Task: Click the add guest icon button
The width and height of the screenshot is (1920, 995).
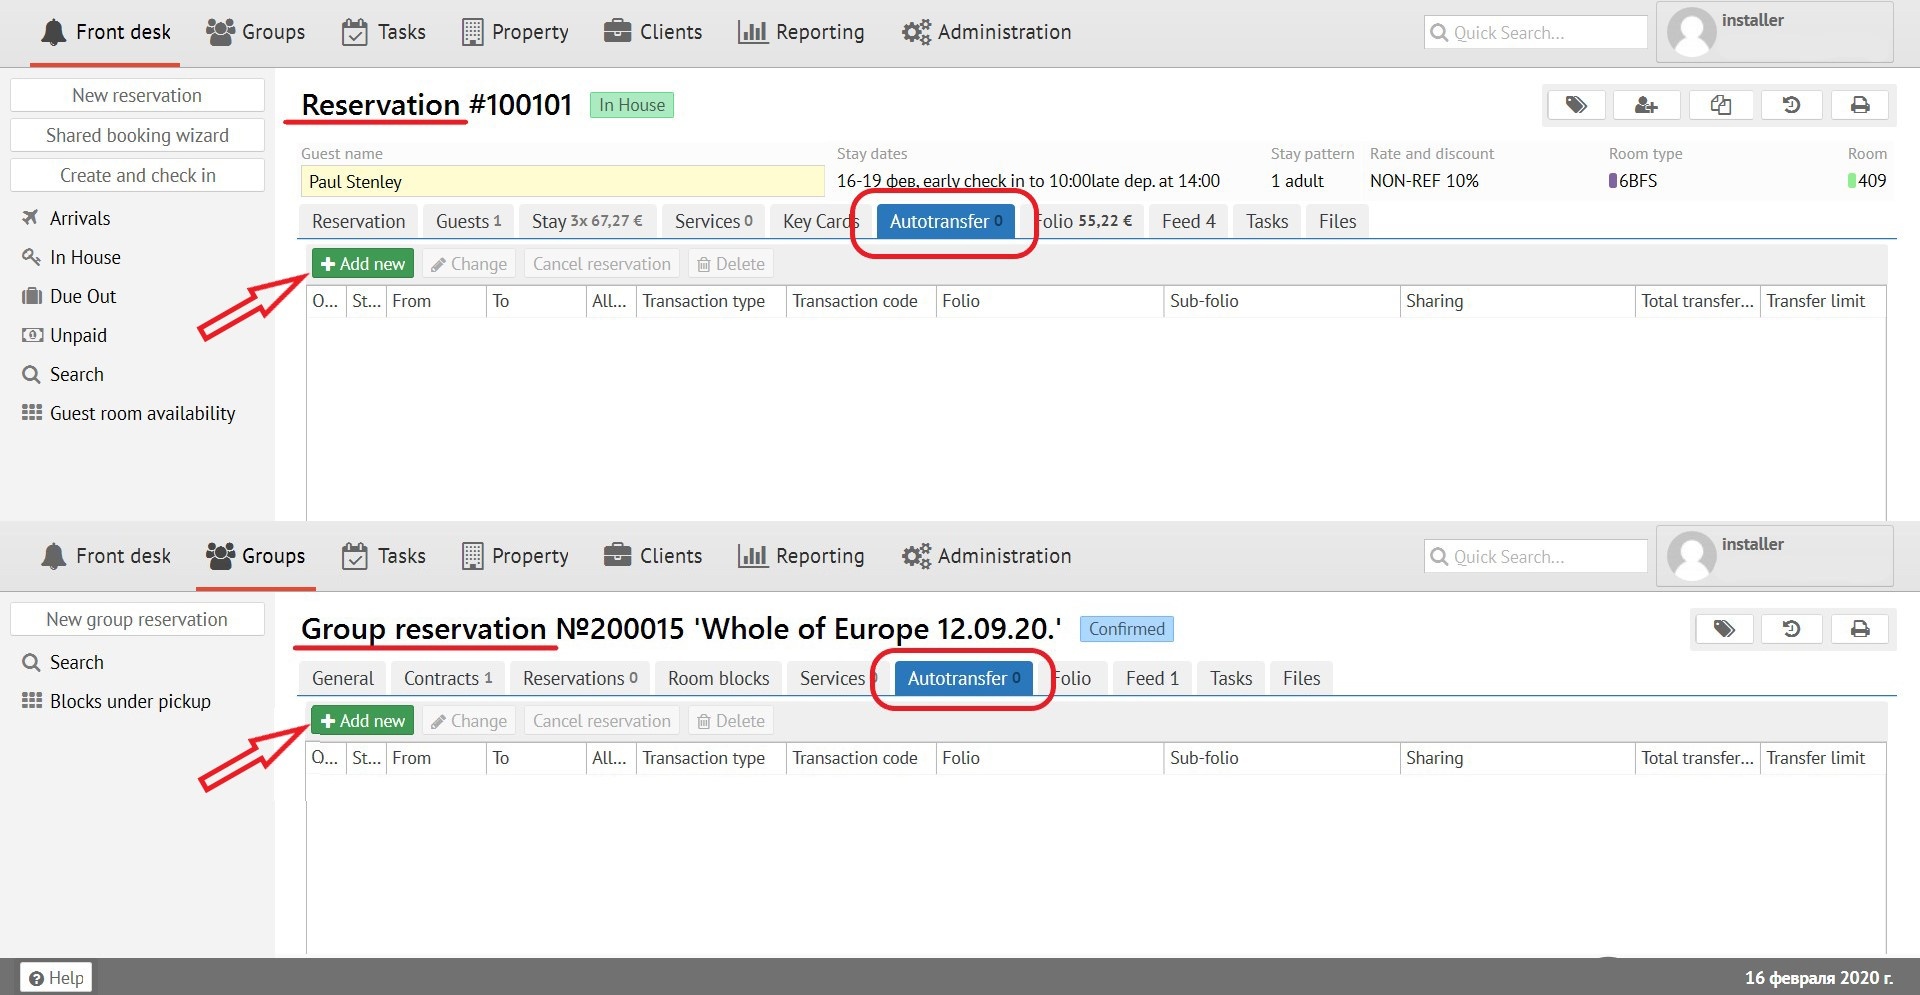Action: coord(1646,105)
